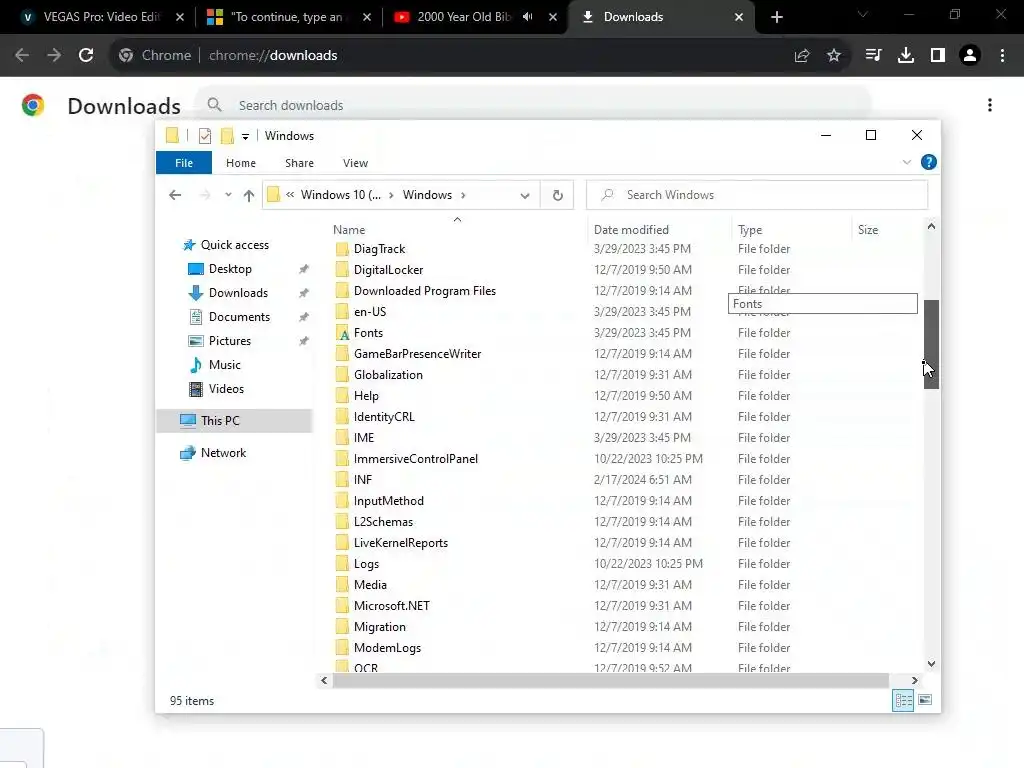This screenshot has width=1024, height=768.
Task: Select the ImmersiveControlPanel folder
Action: (415, 458)
